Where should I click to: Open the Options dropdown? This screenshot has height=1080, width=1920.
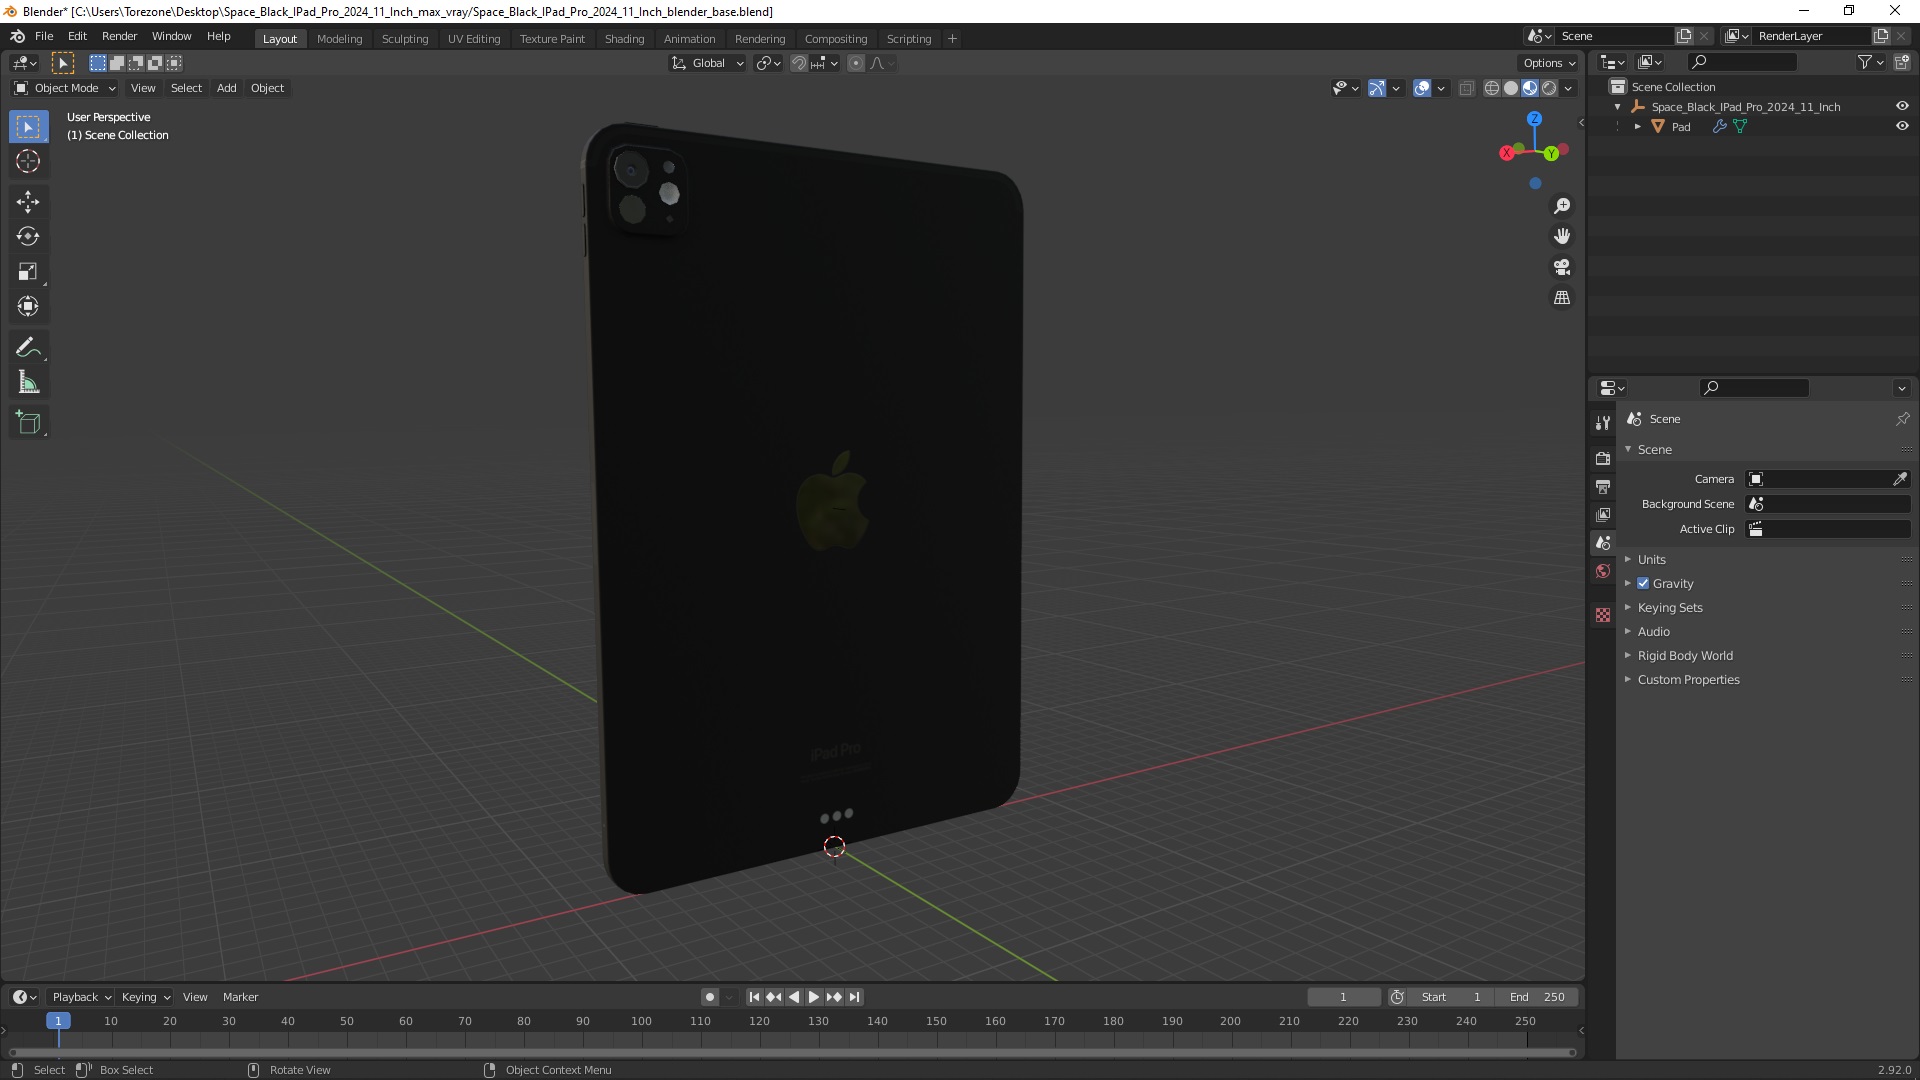pos(1549,63)
